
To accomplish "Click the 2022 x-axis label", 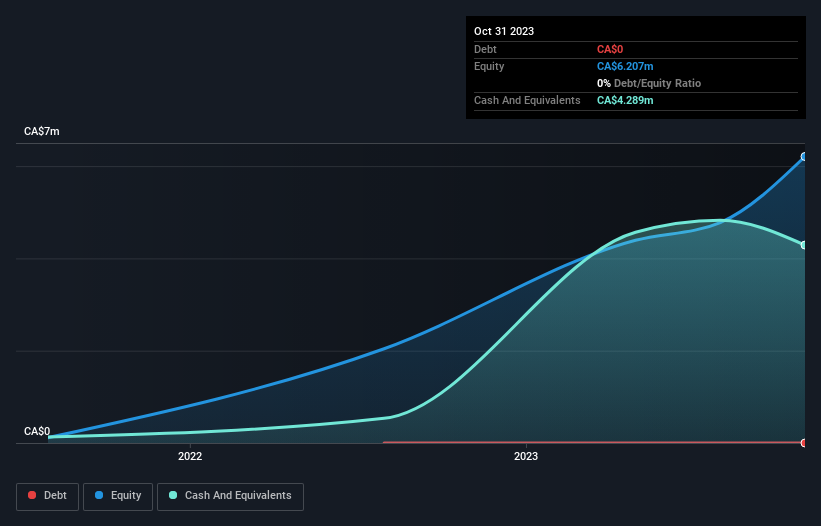I will (190, 456).
